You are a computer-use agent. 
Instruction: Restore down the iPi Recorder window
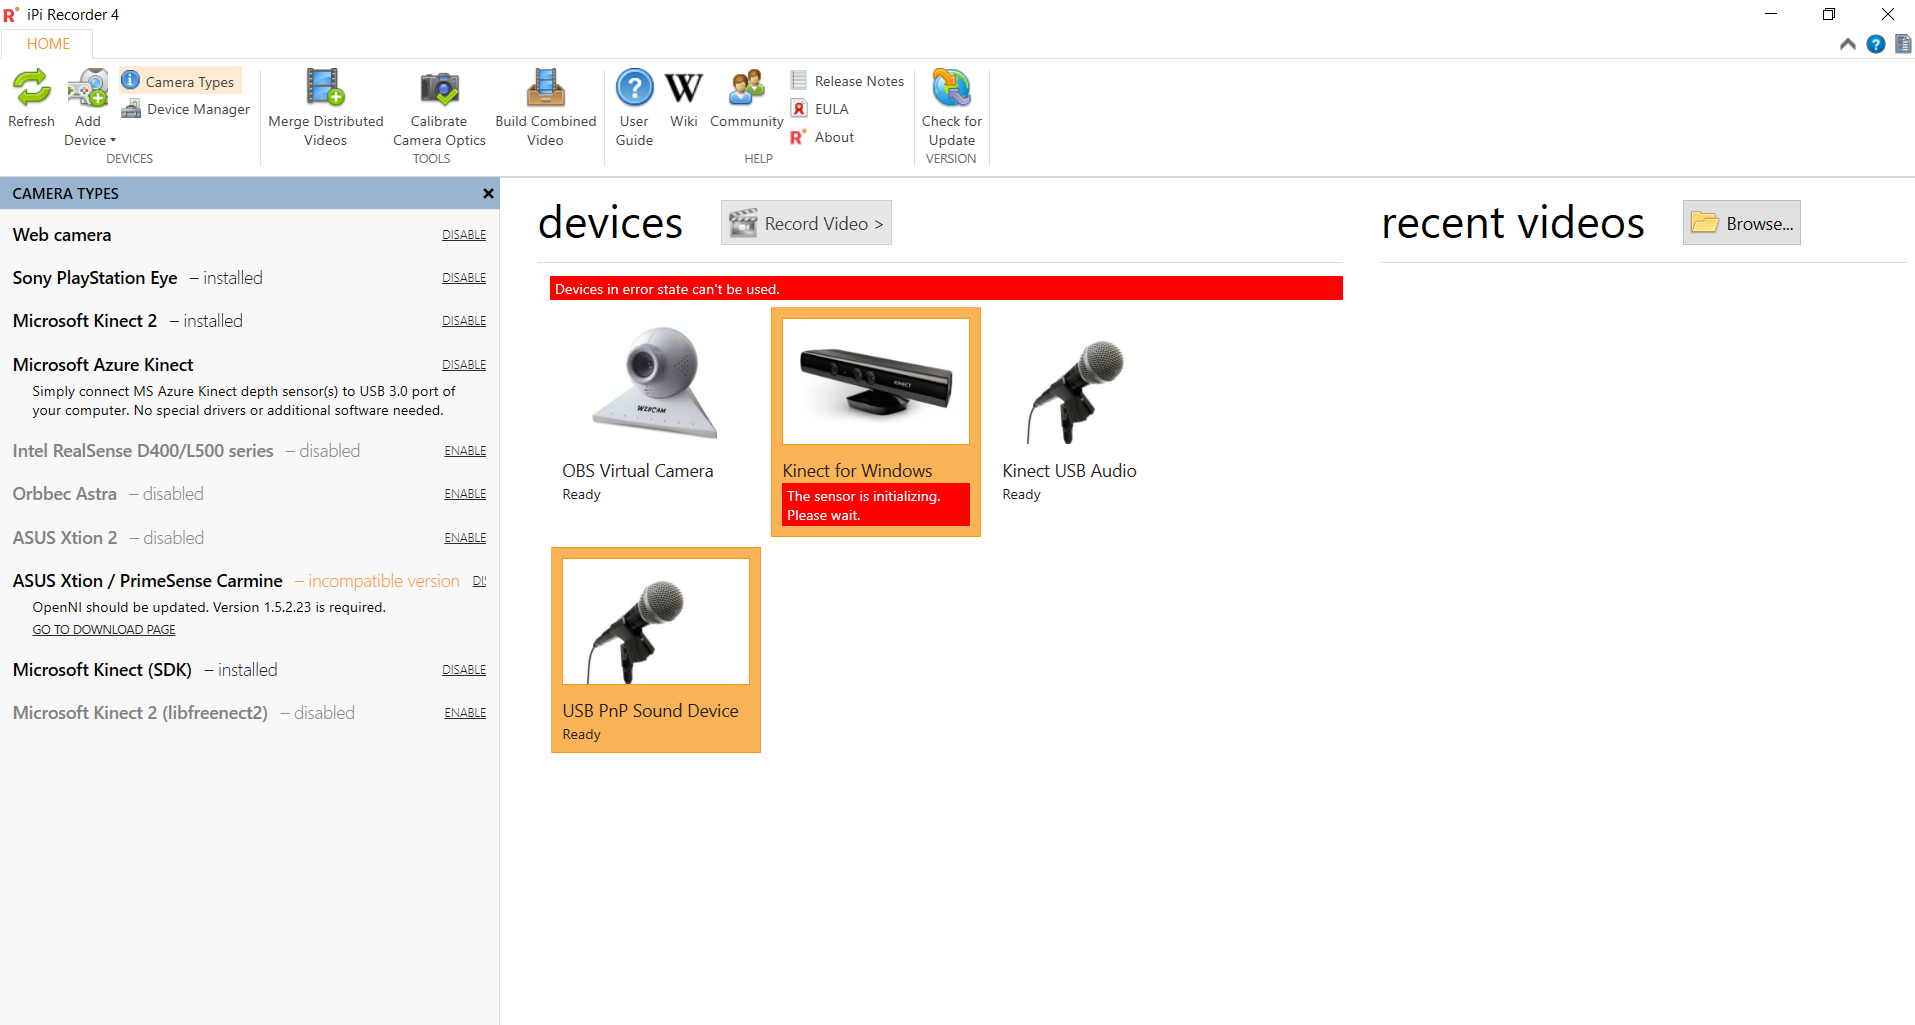pos(1829,14)
